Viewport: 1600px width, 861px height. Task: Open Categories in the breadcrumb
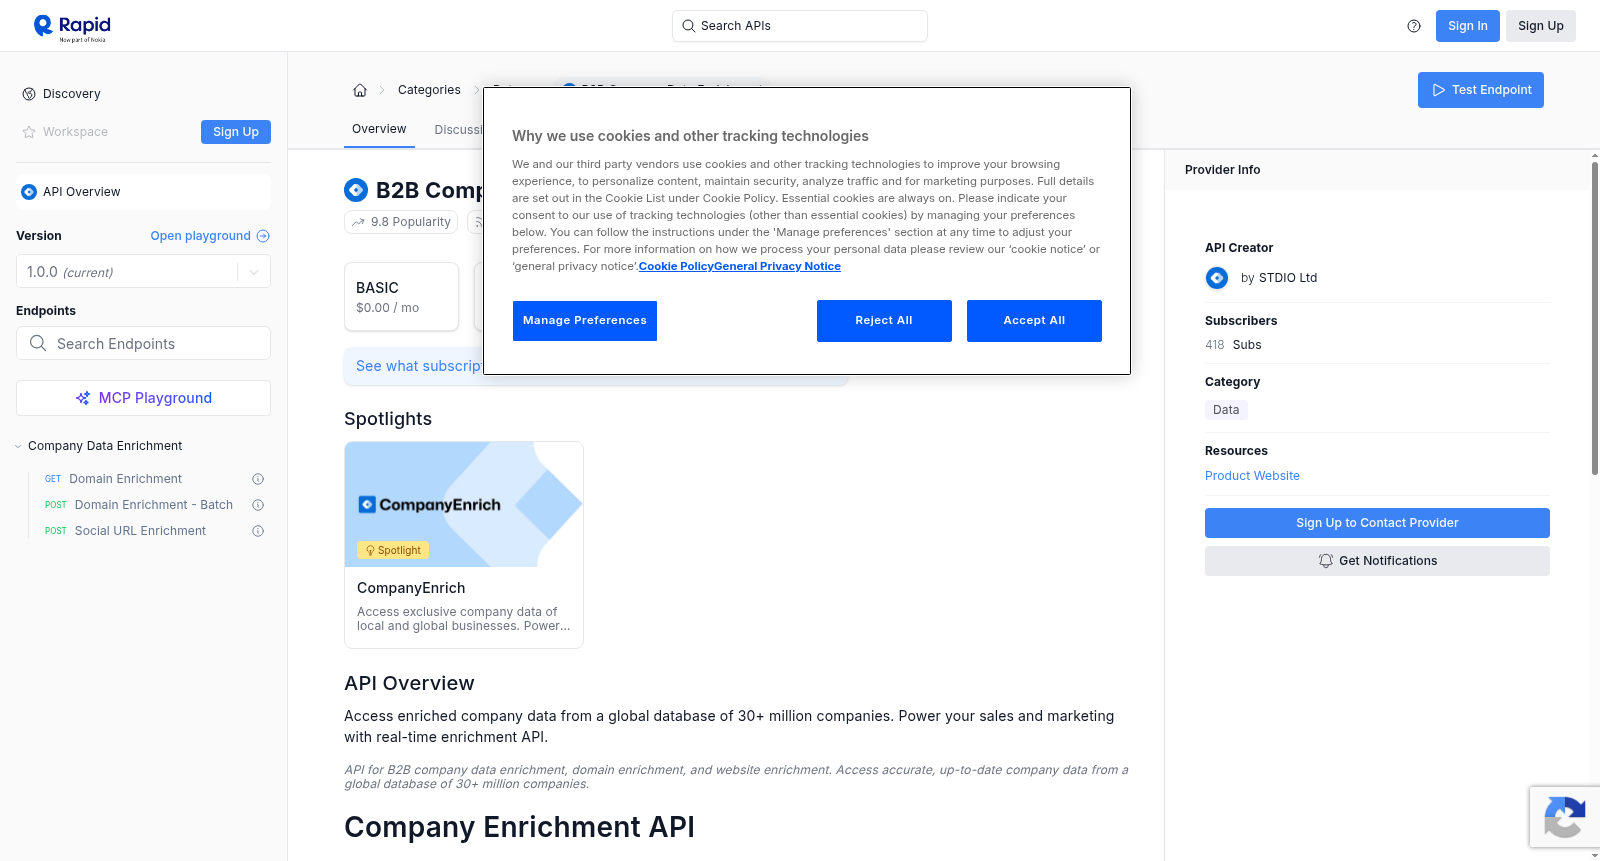point(429,90)
